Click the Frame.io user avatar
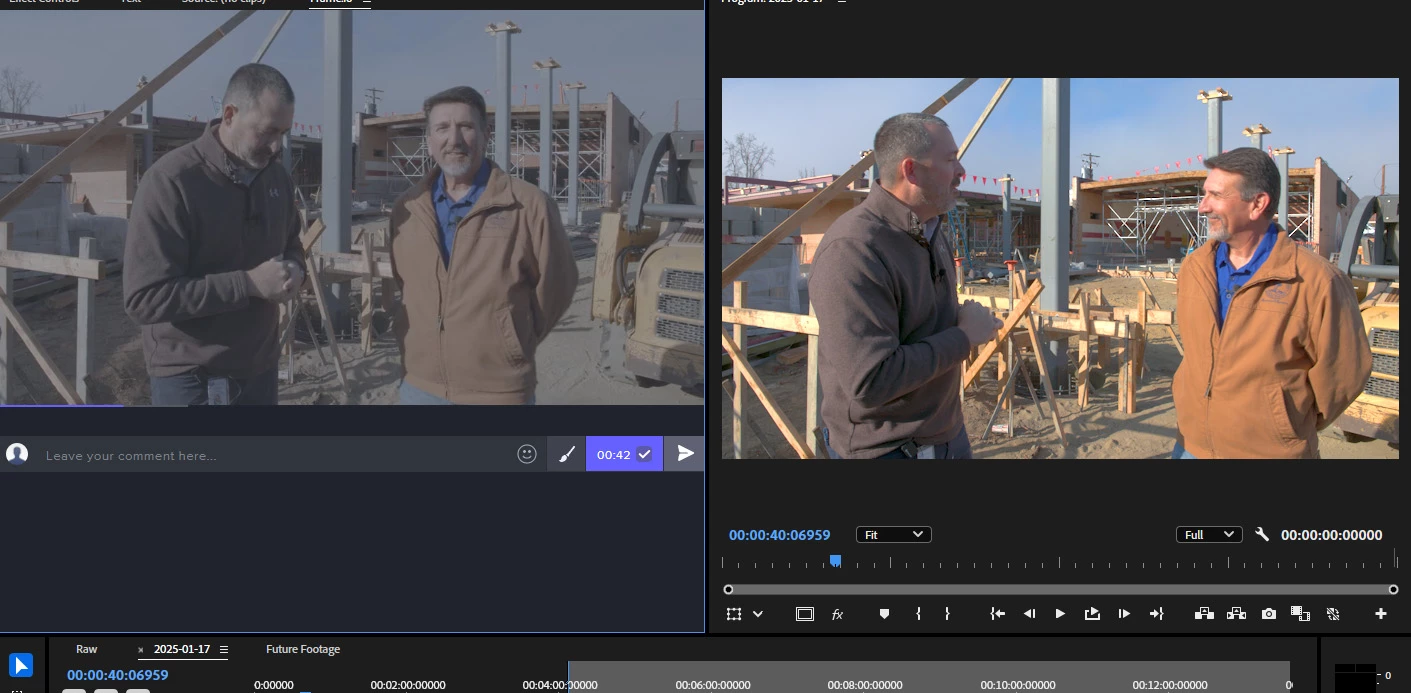Screen dimensions: 1411x693 pos(17,454)
